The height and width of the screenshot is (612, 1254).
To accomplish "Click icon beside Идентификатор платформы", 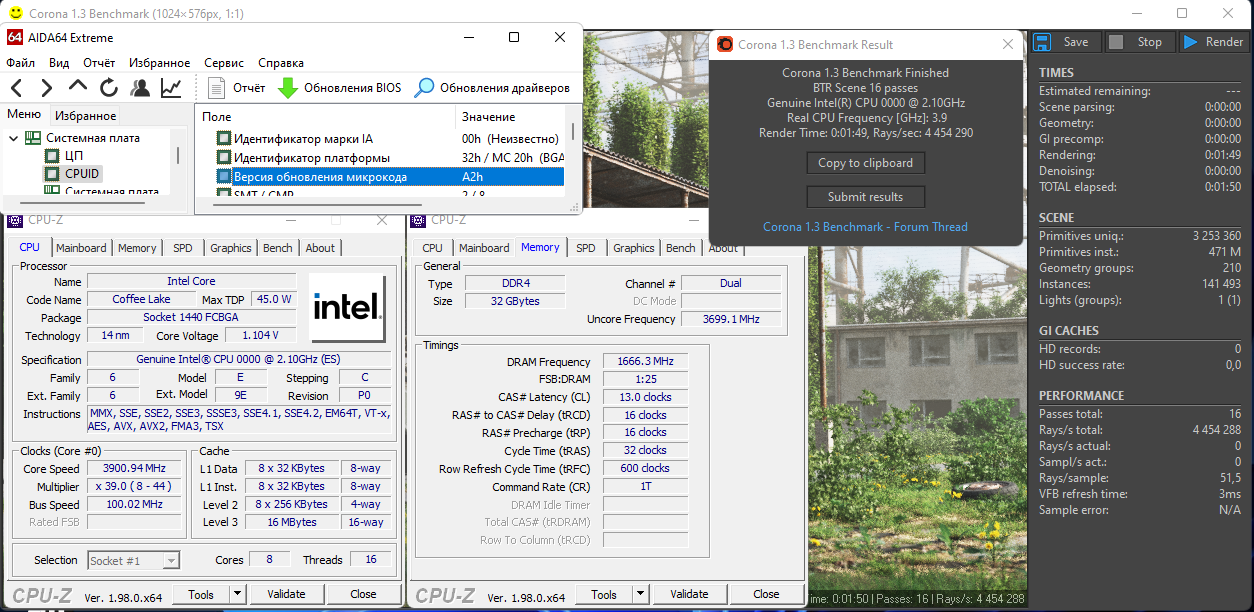I will point(224,158).
